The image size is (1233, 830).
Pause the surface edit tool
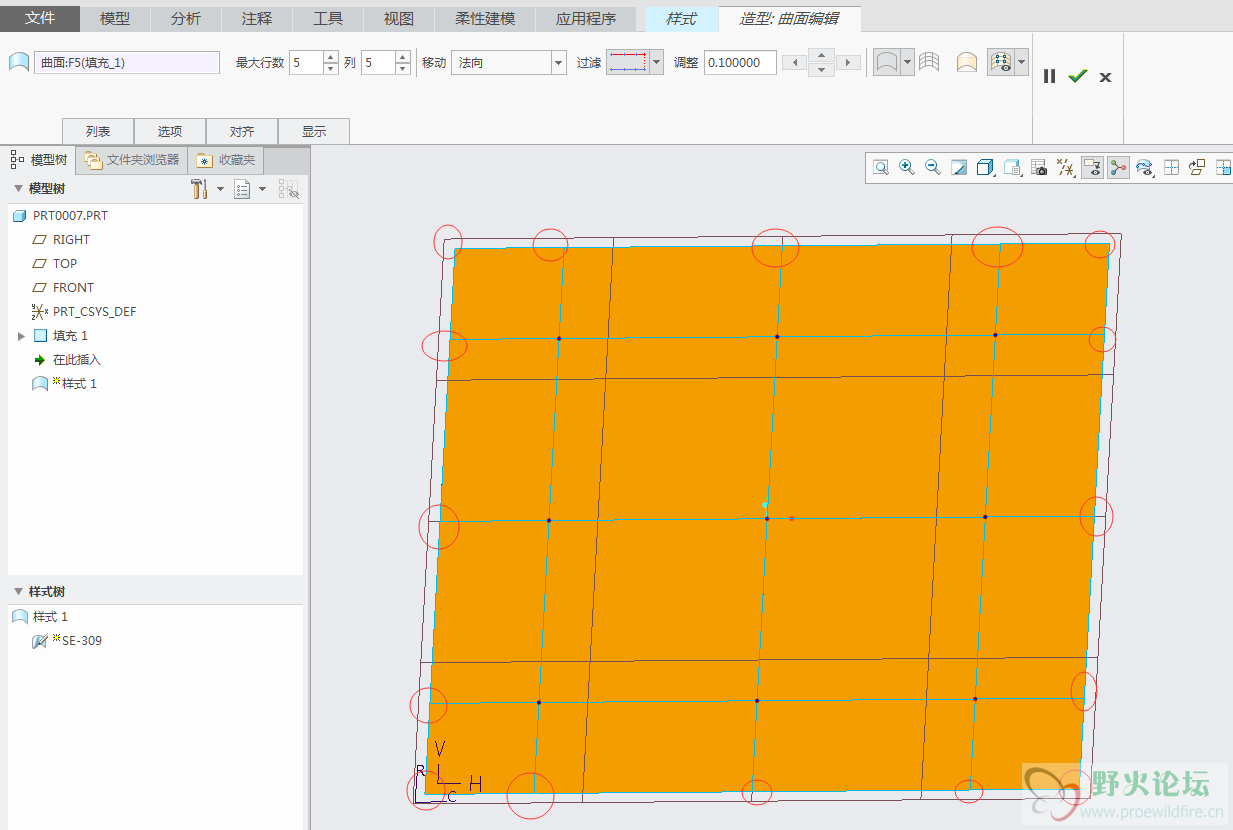pos(1049,76)
